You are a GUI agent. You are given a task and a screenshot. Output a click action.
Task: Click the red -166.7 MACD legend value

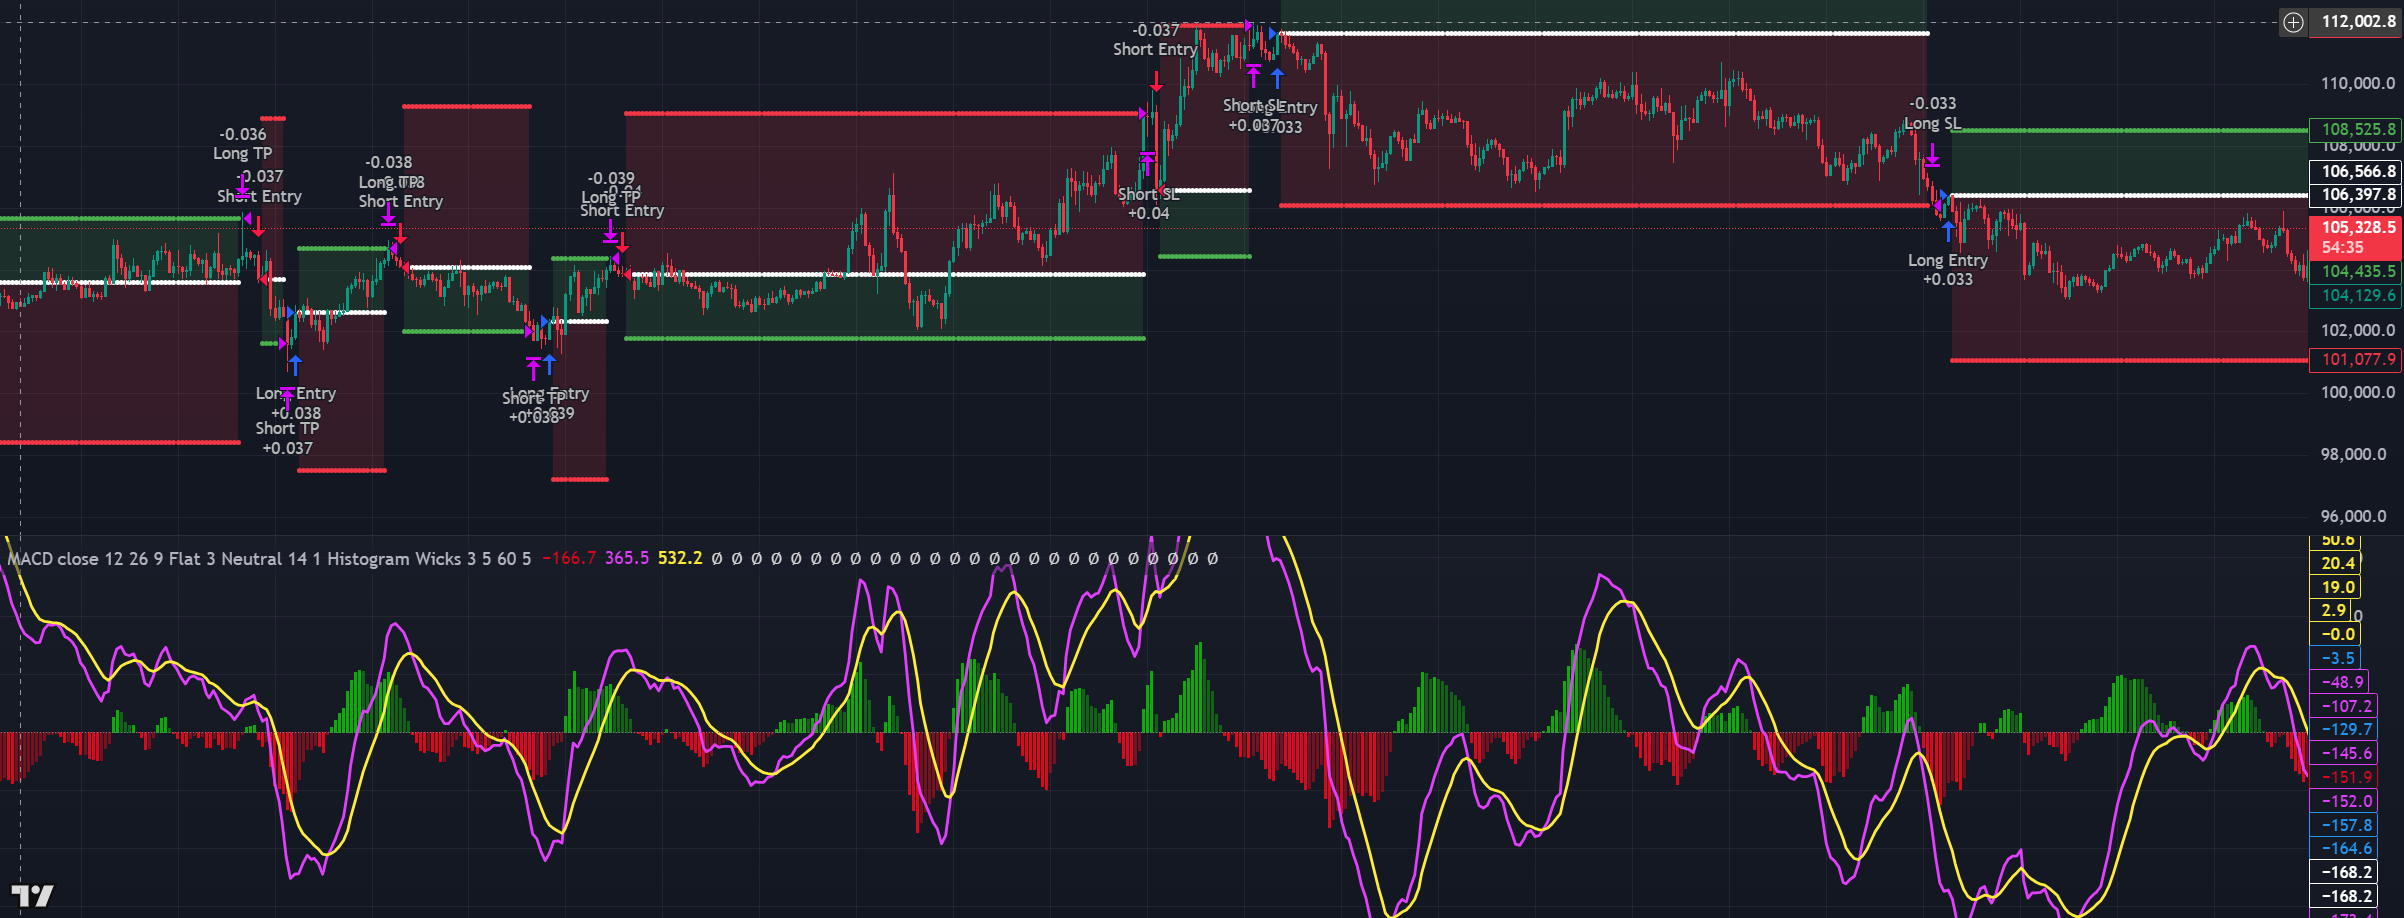(569, 559)
